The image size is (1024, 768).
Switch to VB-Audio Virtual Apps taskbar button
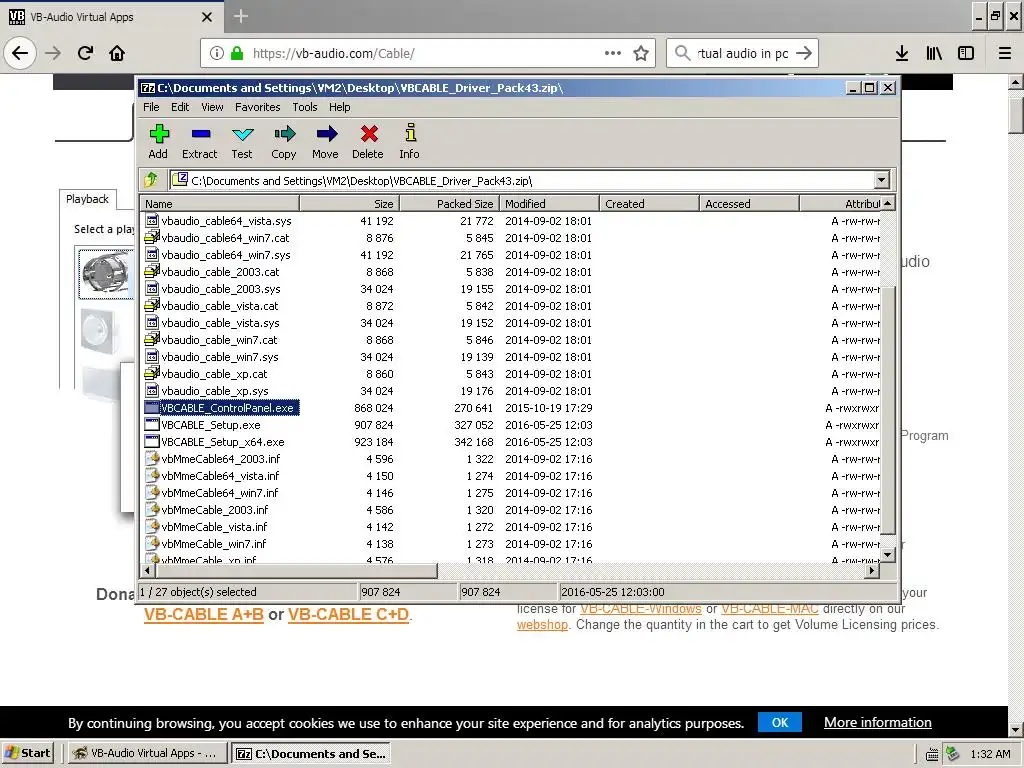point(148,753)
